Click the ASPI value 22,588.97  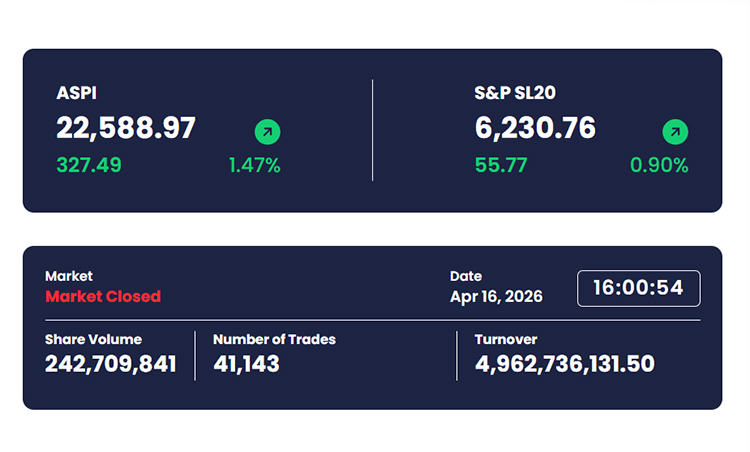126,128
